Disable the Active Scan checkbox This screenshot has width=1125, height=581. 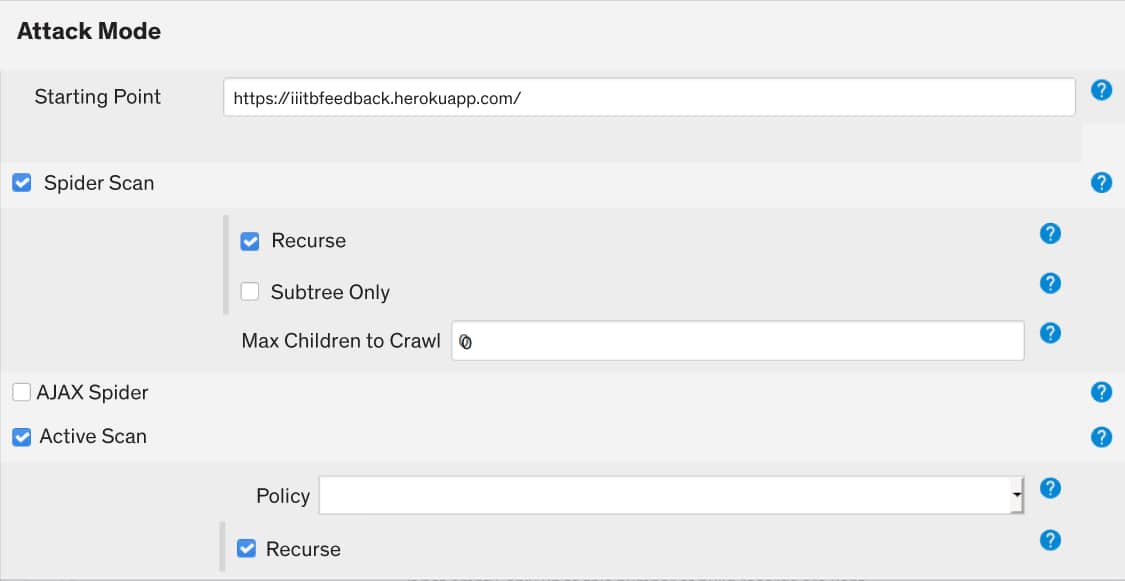(22, 437)
